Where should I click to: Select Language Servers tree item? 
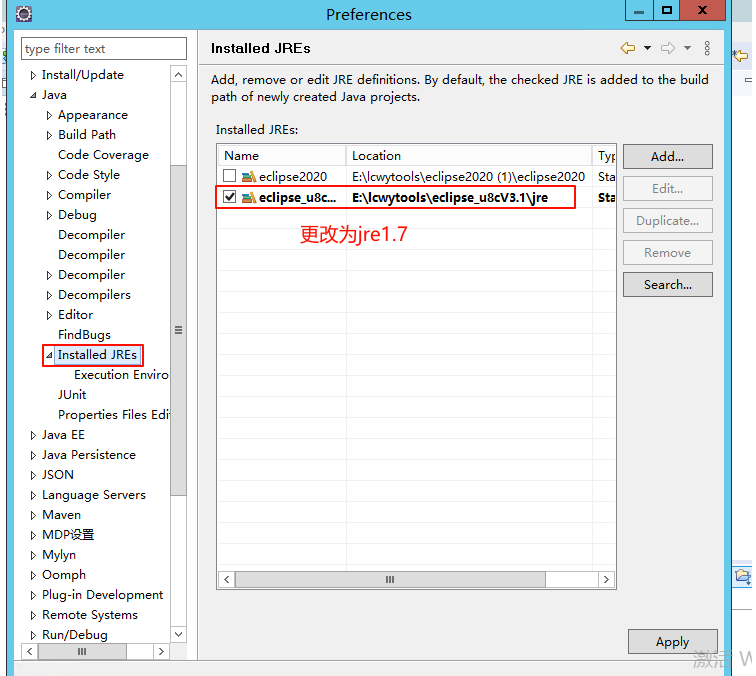click(94, 495)
